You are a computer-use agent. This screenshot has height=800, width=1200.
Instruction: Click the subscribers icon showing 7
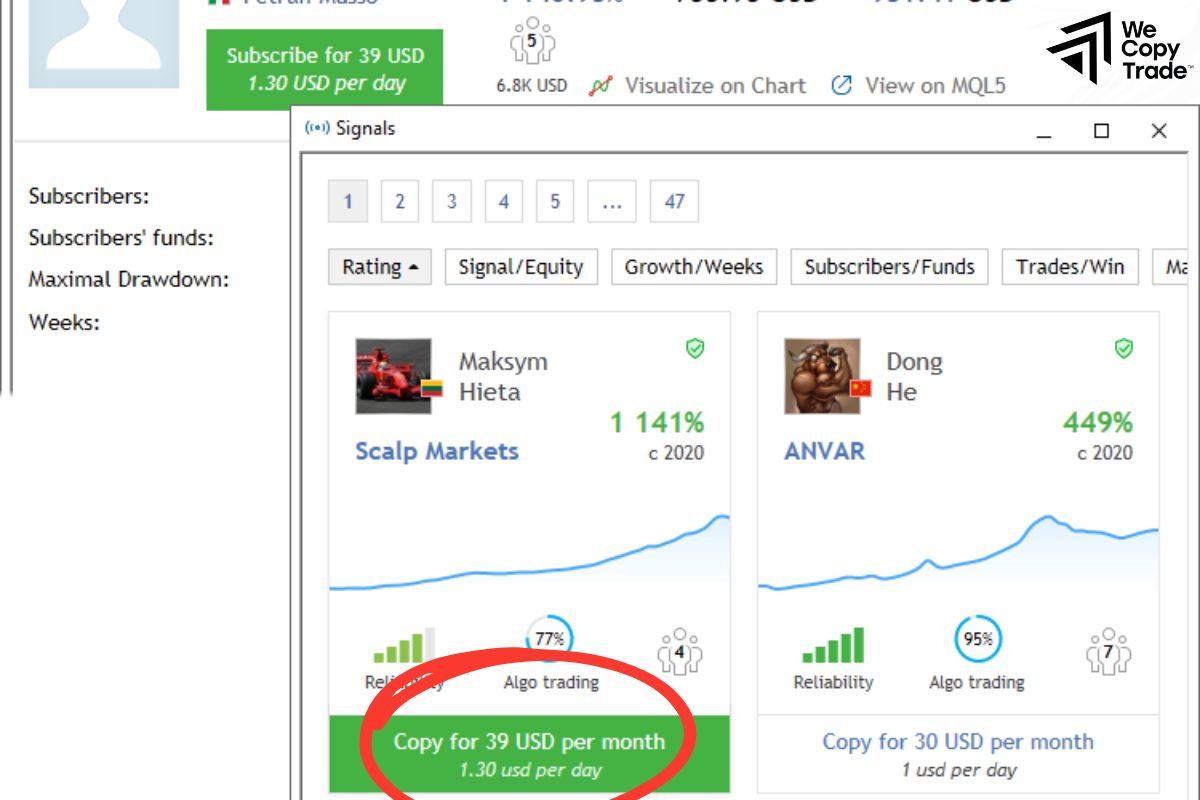pyautogui.click(x=1108, y=650)
